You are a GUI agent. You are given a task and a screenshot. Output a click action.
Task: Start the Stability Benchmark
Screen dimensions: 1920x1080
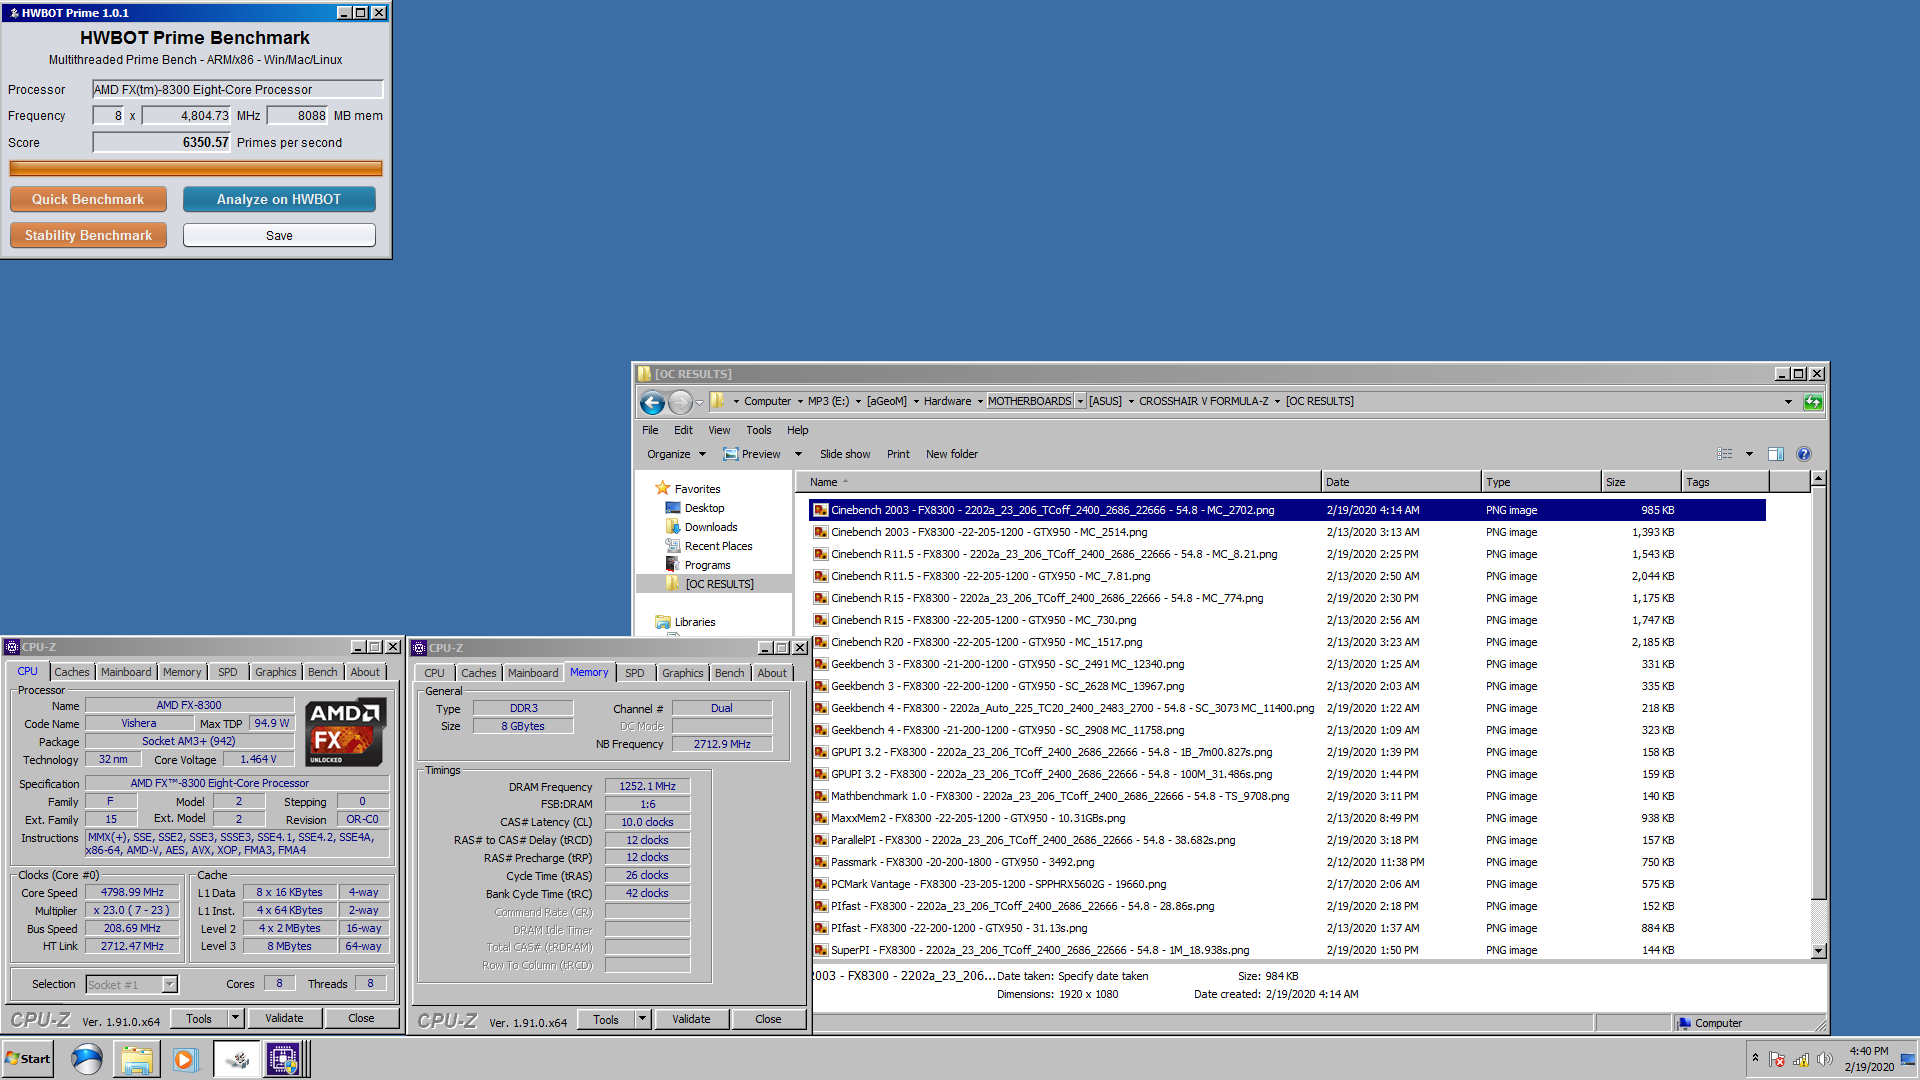tap(88, 235)
